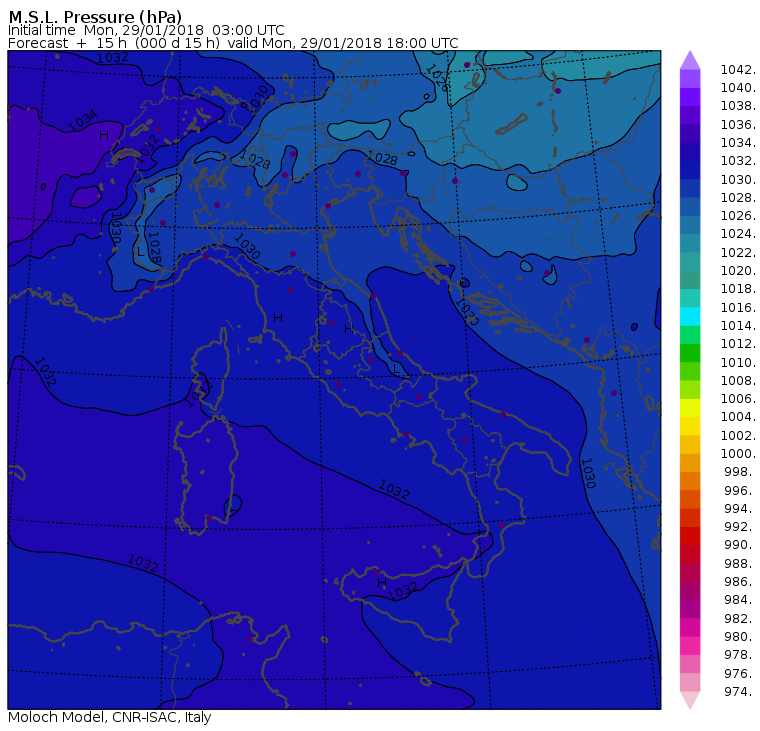The image size is (760, 731).
Task: Click the H marker beside the 1034 isobar
Action: [104, 135]
